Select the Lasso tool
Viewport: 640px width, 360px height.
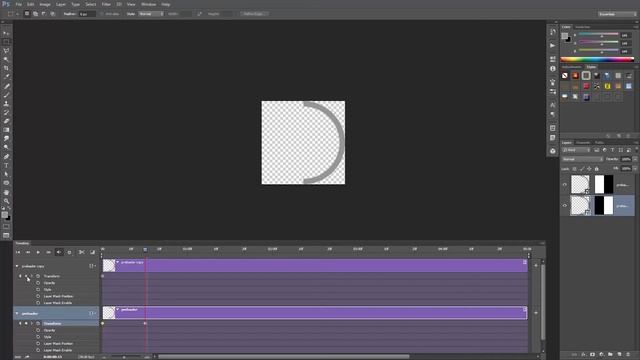[x=6, y=51]
